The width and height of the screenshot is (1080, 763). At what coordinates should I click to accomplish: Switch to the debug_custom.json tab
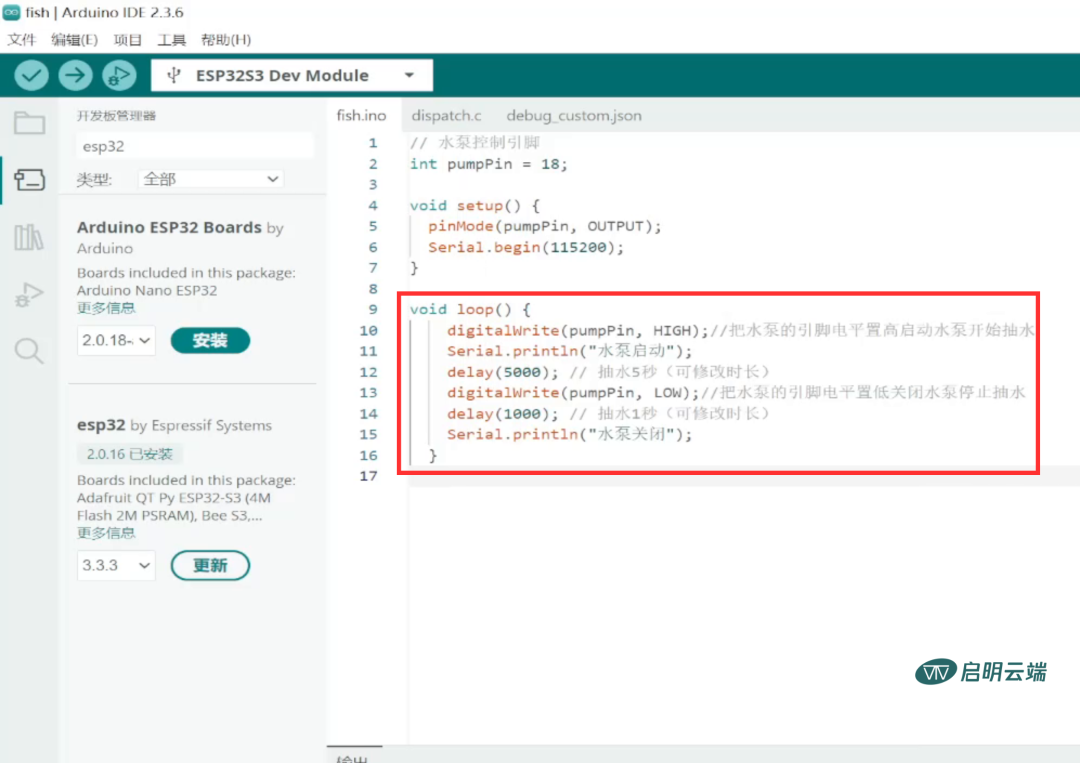(573, 116)
